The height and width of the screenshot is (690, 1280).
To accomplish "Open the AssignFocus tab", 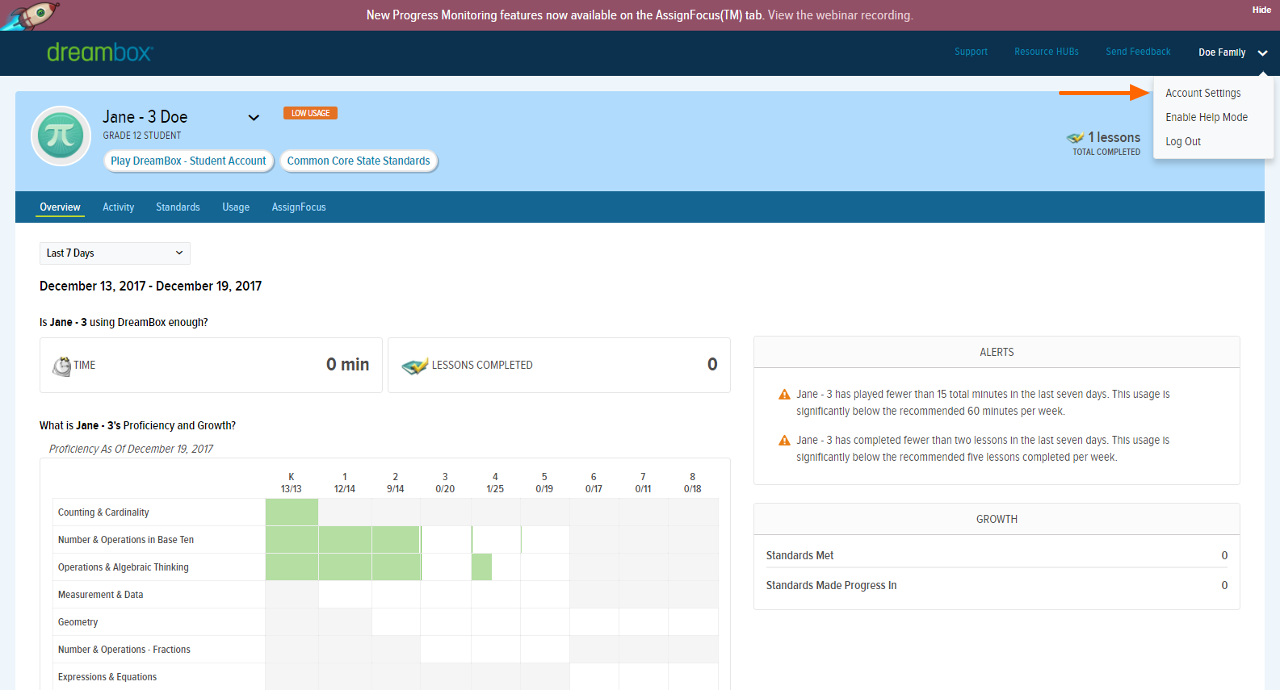I will 299,207.
